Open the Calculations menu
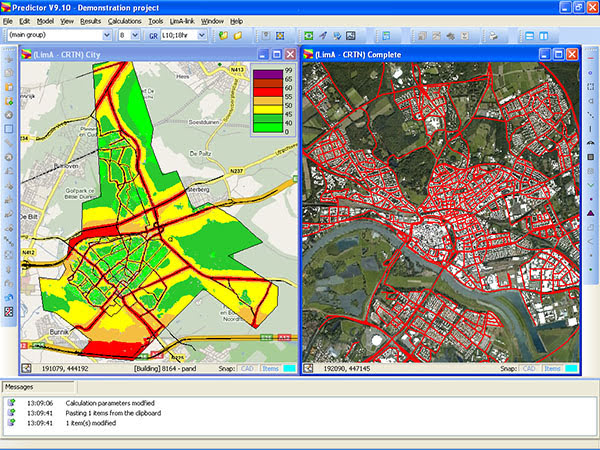 [124, 20]
